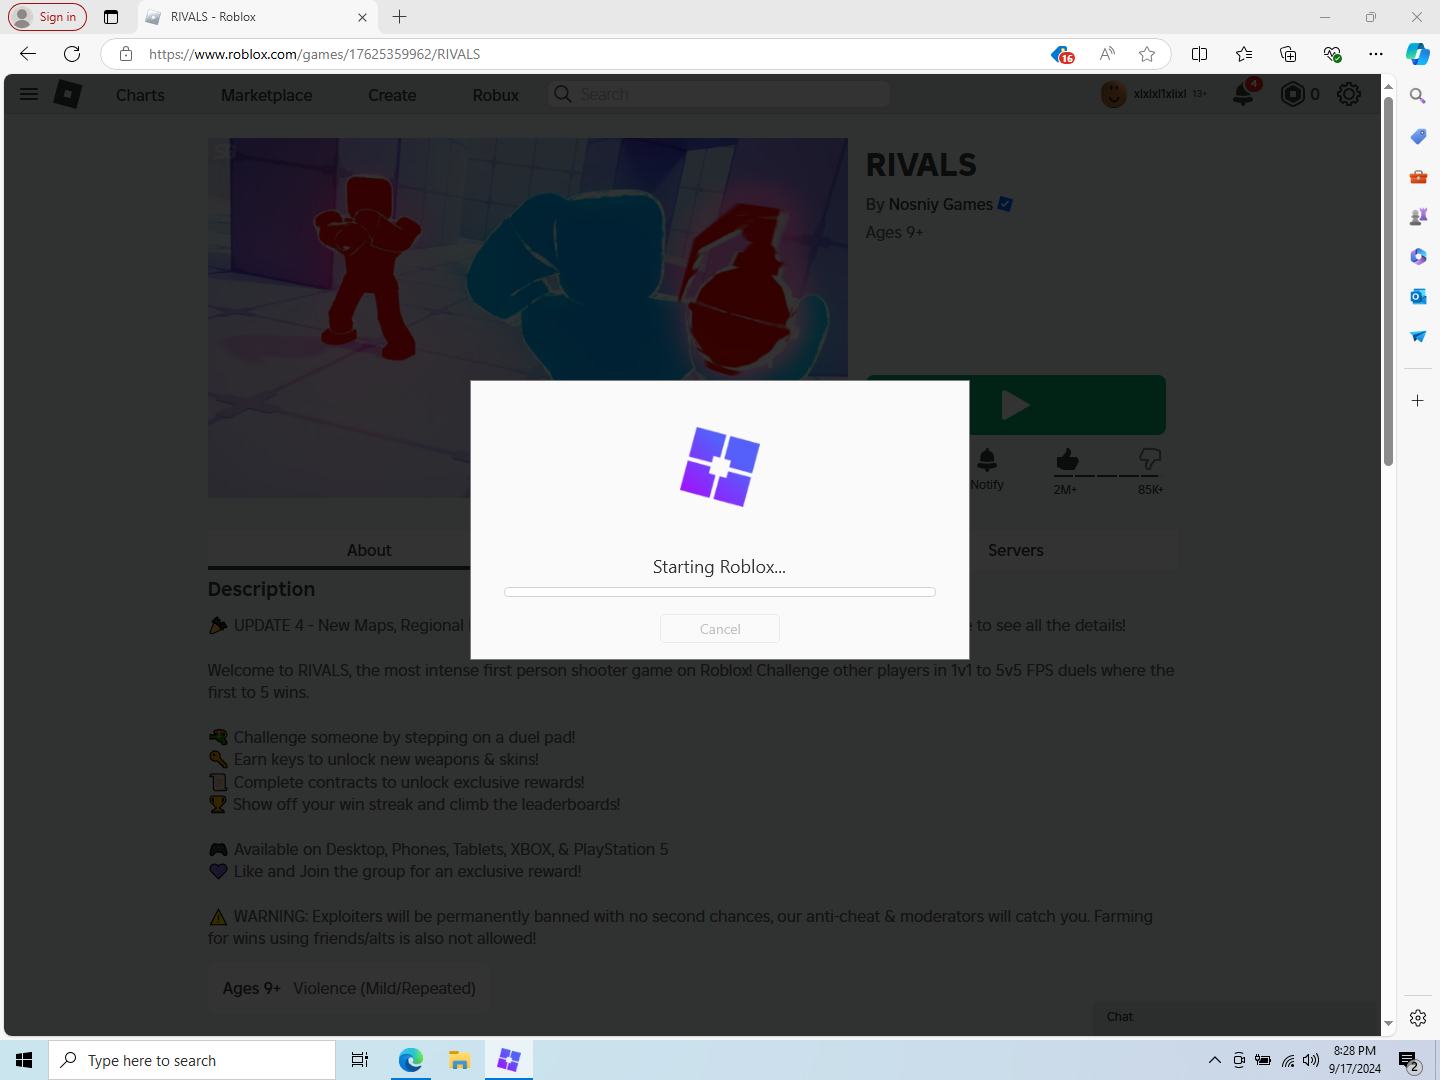Open Copilot sidebar button
Screen dimensions: 1440x1080
point(1418,54)
